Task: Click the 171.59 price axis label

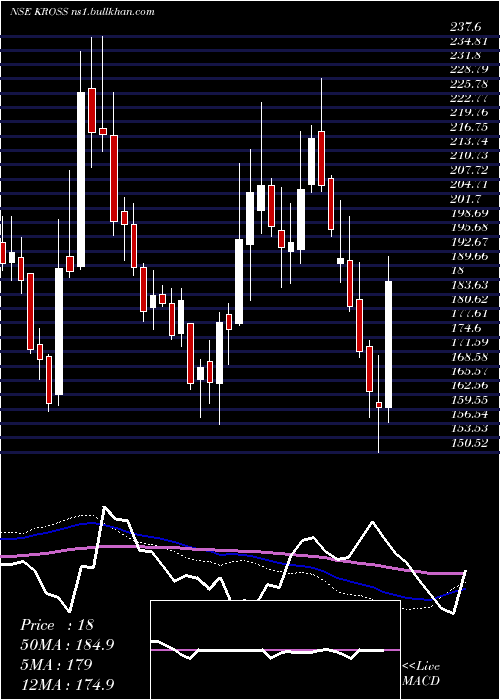Action: click(x=469, y=342)
